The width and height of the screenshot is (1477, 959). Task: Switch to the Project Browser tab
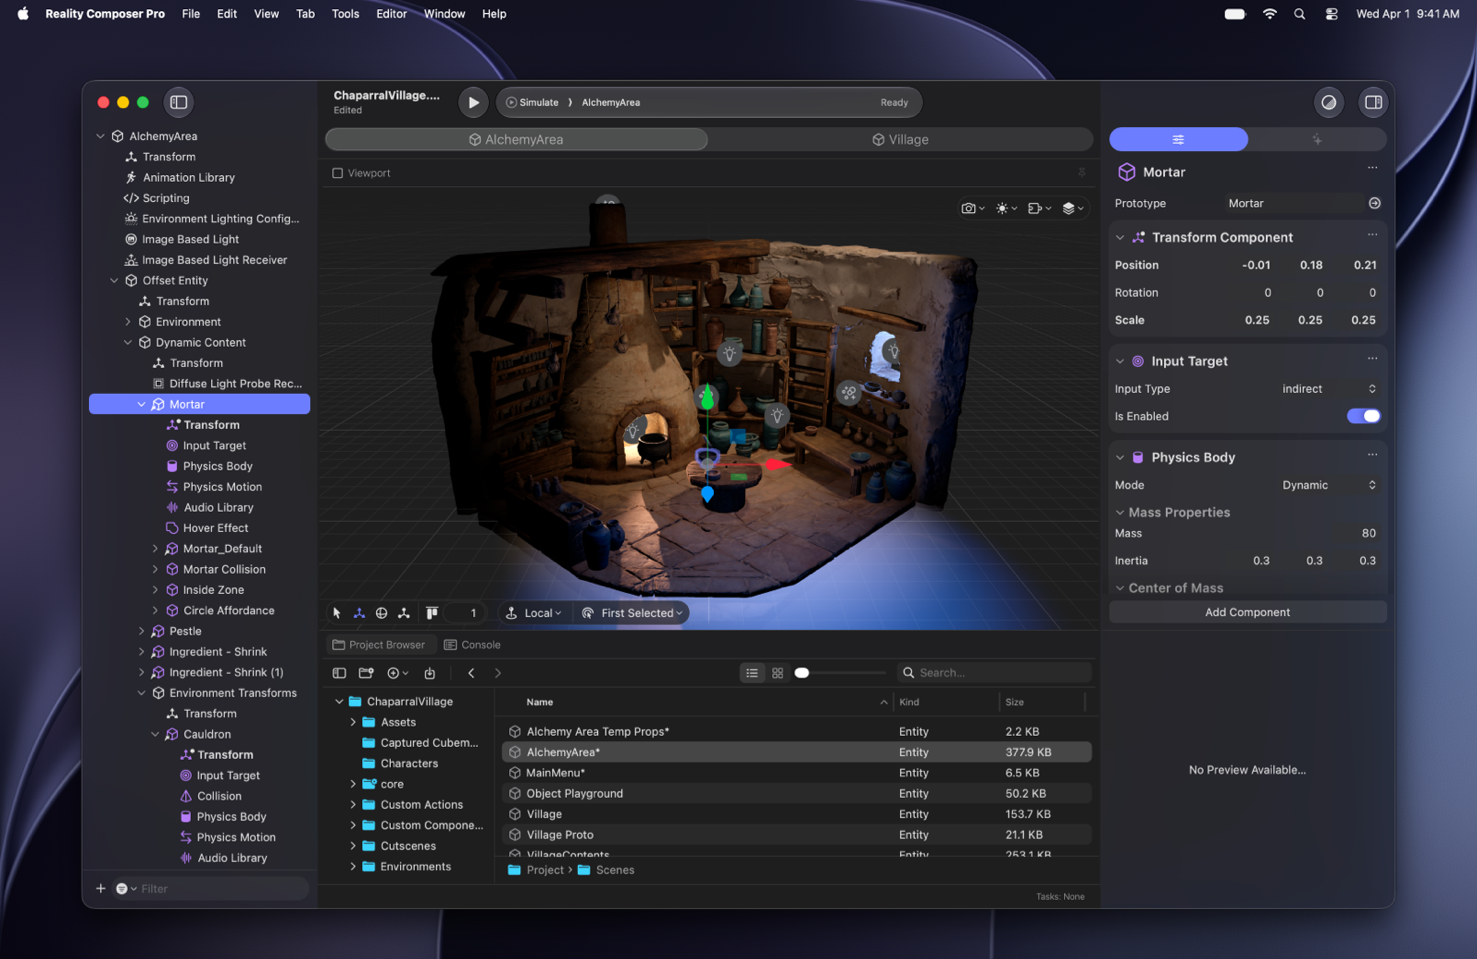[x=379, y=645]
